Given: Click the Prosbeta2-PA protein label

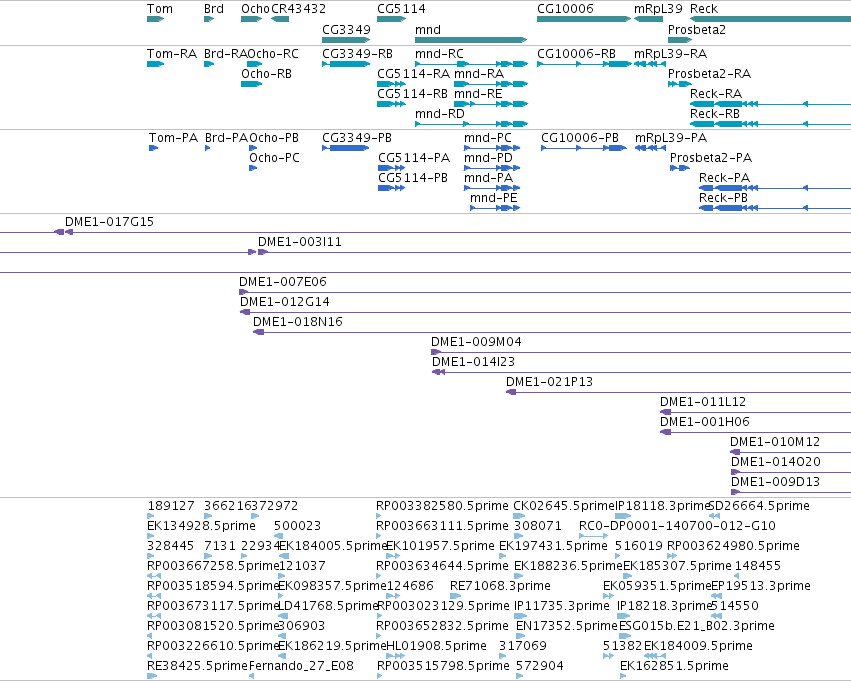Looking at the screenshot, I should pos(711,158).
